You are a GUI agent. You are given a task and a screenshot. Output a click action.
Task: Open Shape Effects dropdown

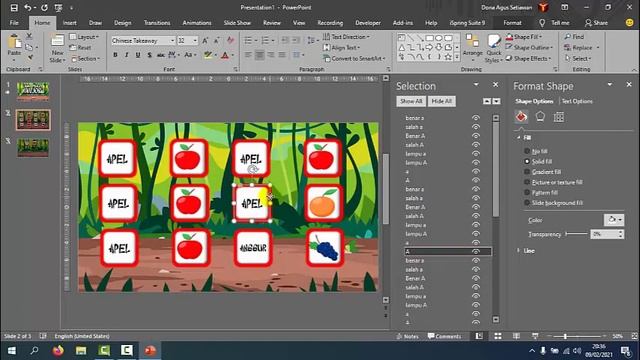[528, 58]
